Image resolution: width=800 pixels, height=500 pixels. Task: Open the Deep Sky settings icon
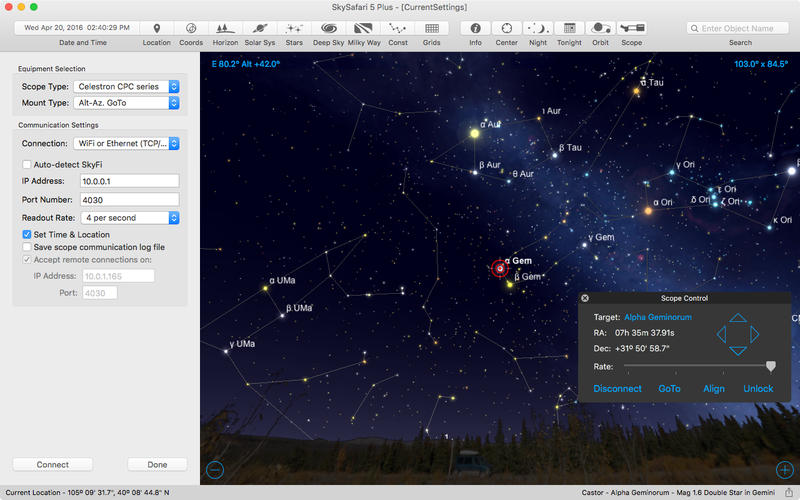[329, 29]
